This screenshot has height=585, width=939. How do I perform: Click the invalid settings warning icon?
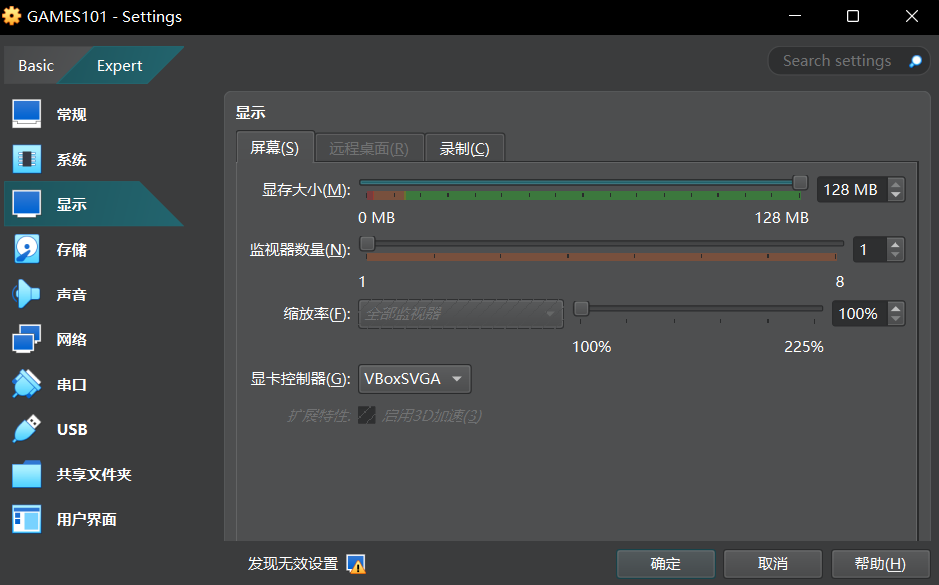[x=356, y=564]
